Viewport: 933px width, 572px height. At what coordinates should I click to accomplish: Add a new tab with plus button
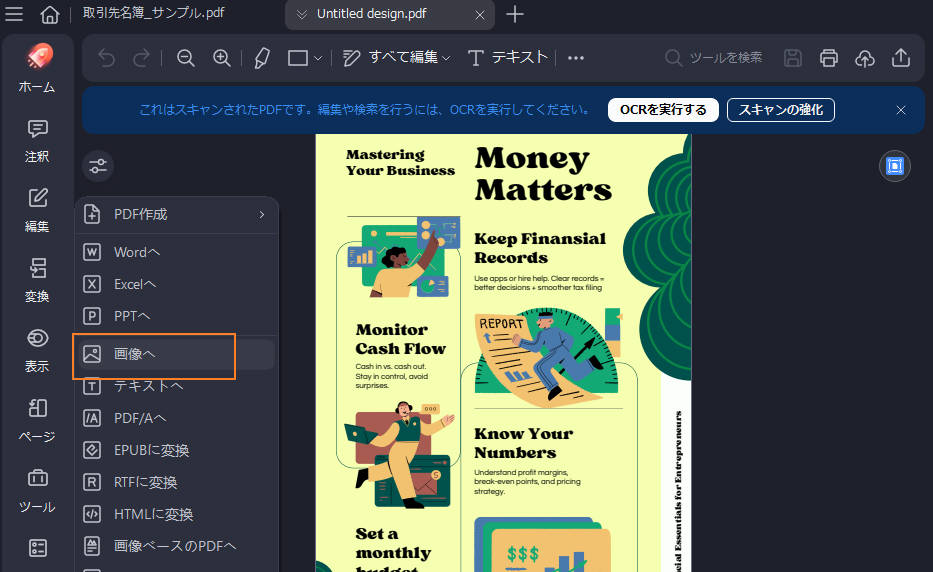(515, 14)
